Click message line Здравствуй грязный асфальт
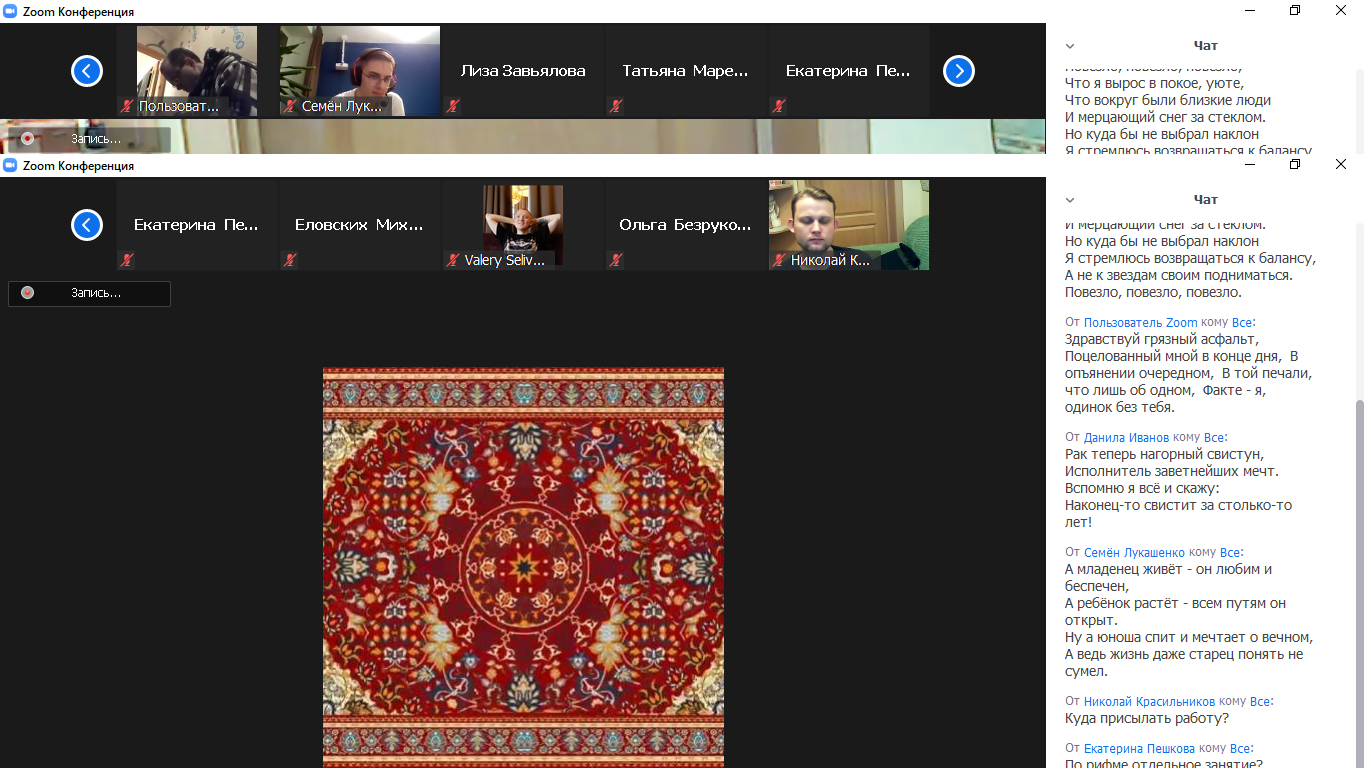This screenshot has height=768, width=1366. pos(1161,339)
